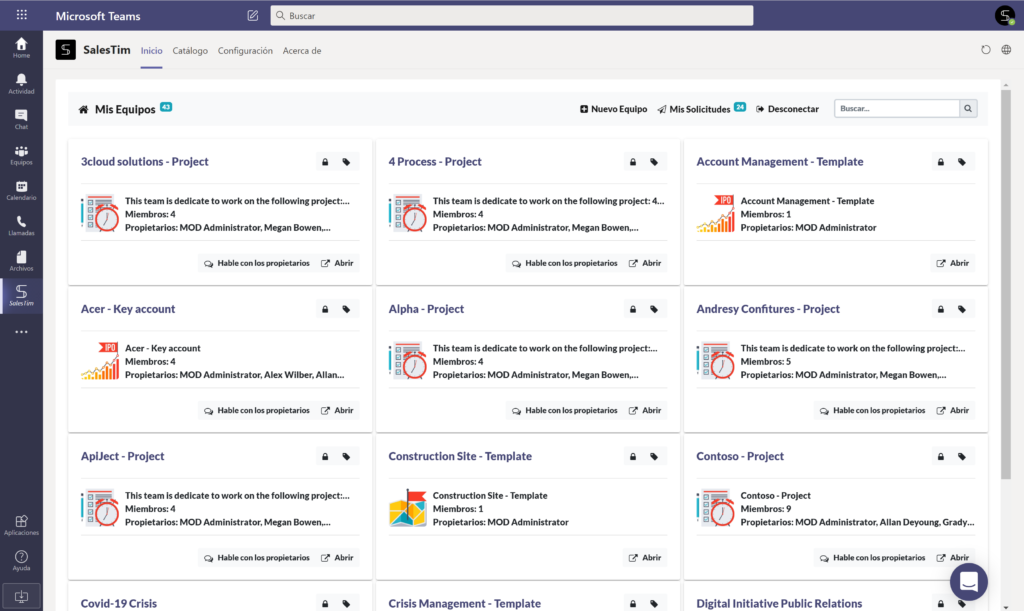Viewport: 1024px width, 611px height.
Task: Click the Mis Equipos heading
Action: [125, 109]
